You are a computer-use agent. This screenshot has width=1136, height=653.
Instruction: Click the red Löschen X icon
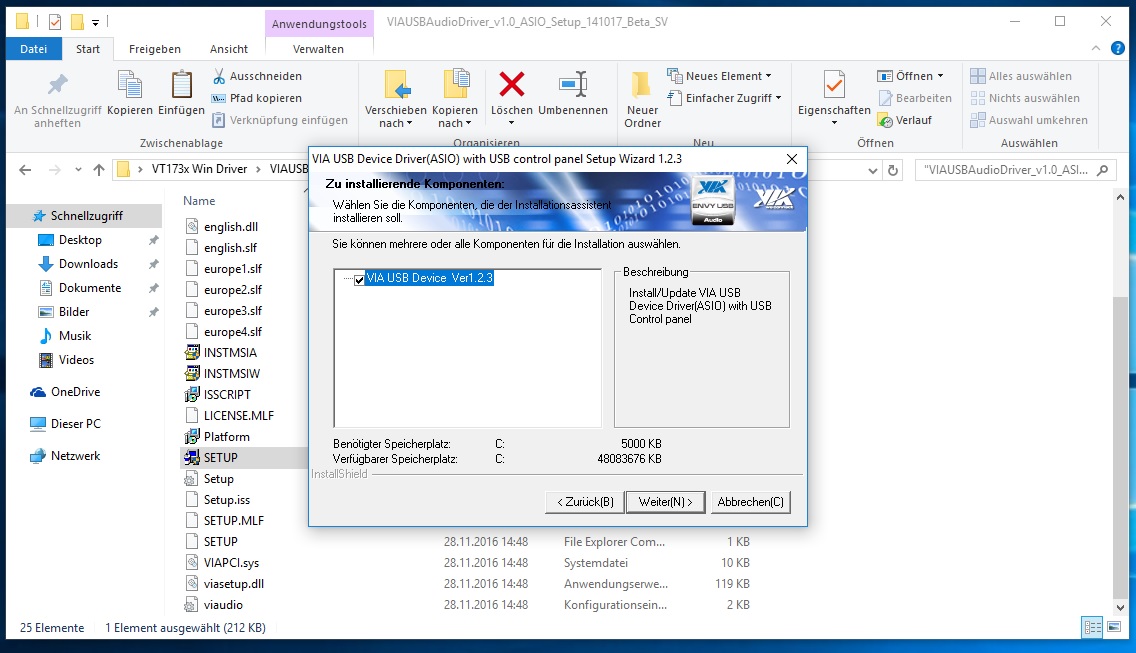[x=511, y=84]
